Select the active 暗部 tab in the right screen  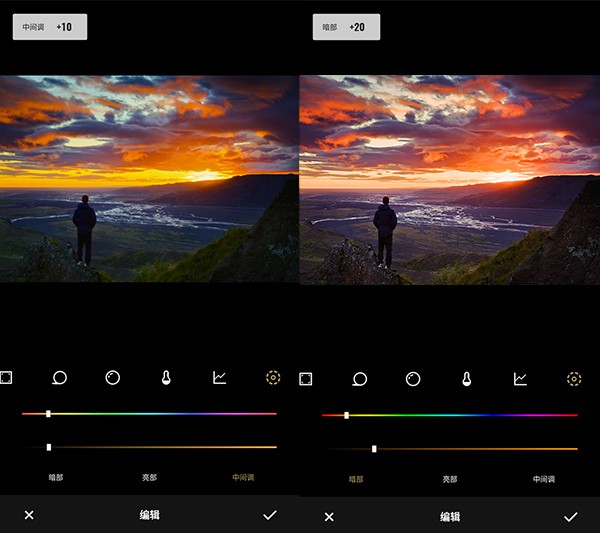point(356,479)
